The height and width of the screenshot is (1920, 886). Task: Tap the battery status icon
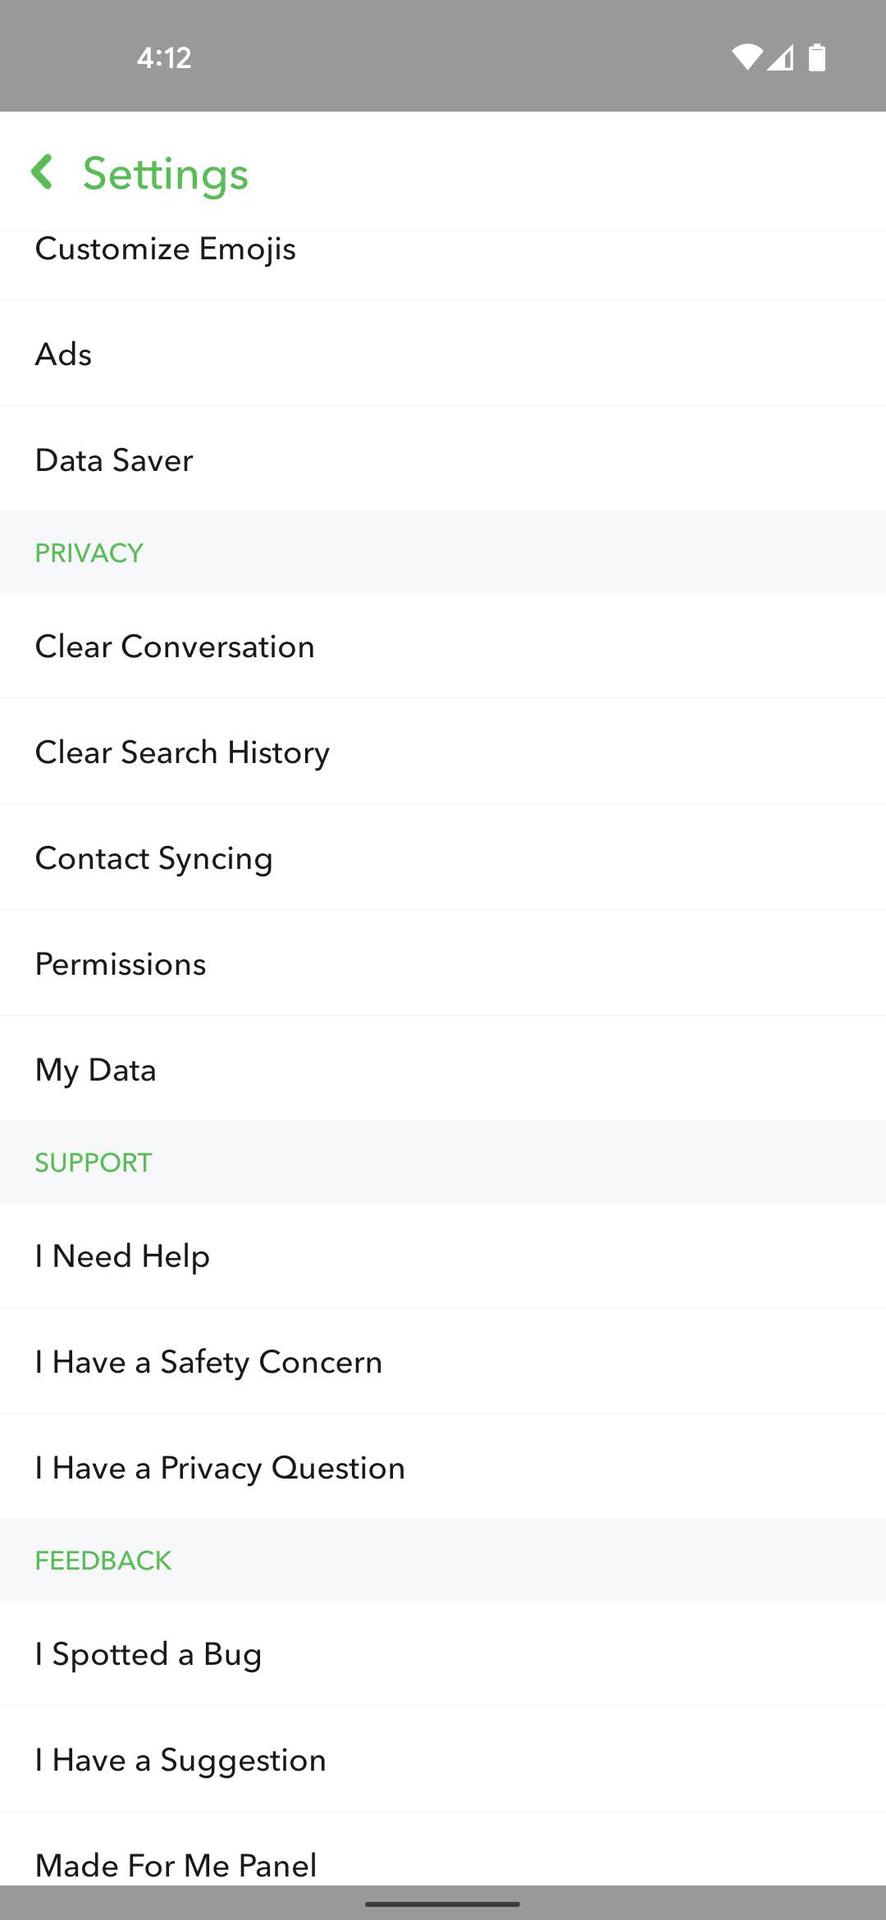[x=817, y=58]
